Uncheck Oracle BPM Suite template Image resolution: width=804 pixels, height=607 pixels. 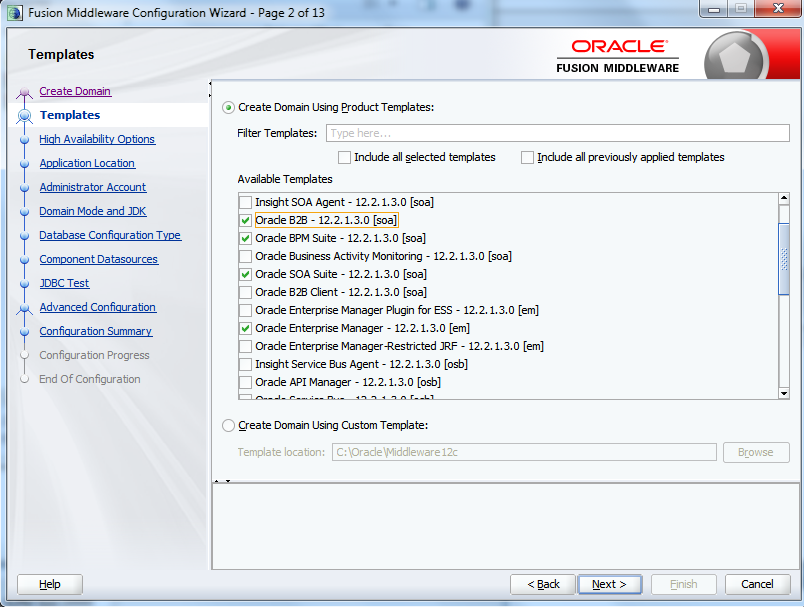click(x=246, y=238)
